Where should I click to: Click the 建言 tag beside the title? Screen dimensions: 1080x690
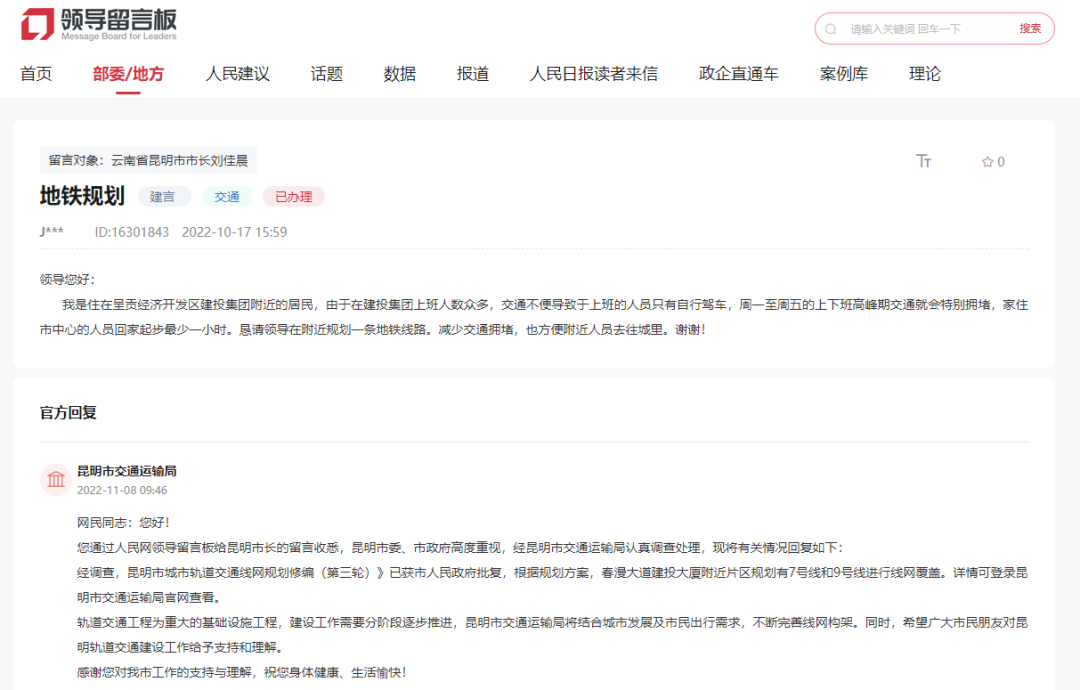coord(163,196)
